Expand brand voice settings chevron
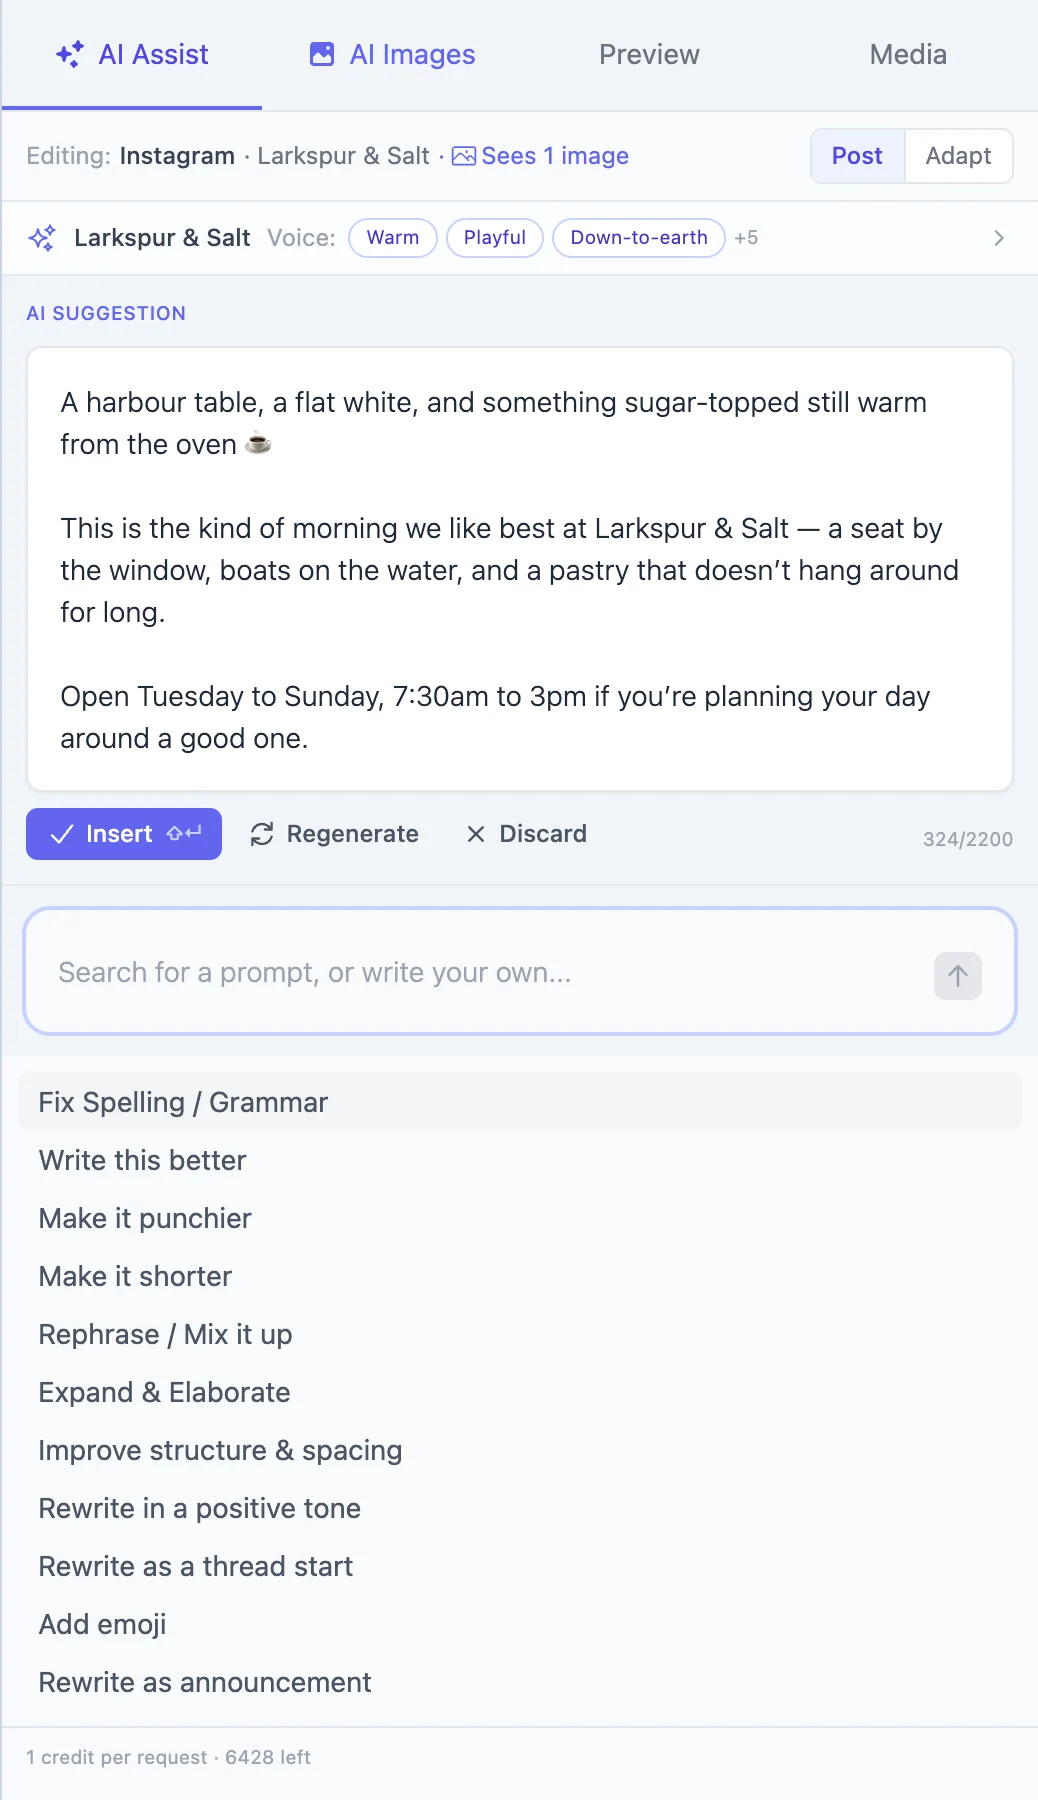Screen dimensions: 1038x1800 coord(998,238)
